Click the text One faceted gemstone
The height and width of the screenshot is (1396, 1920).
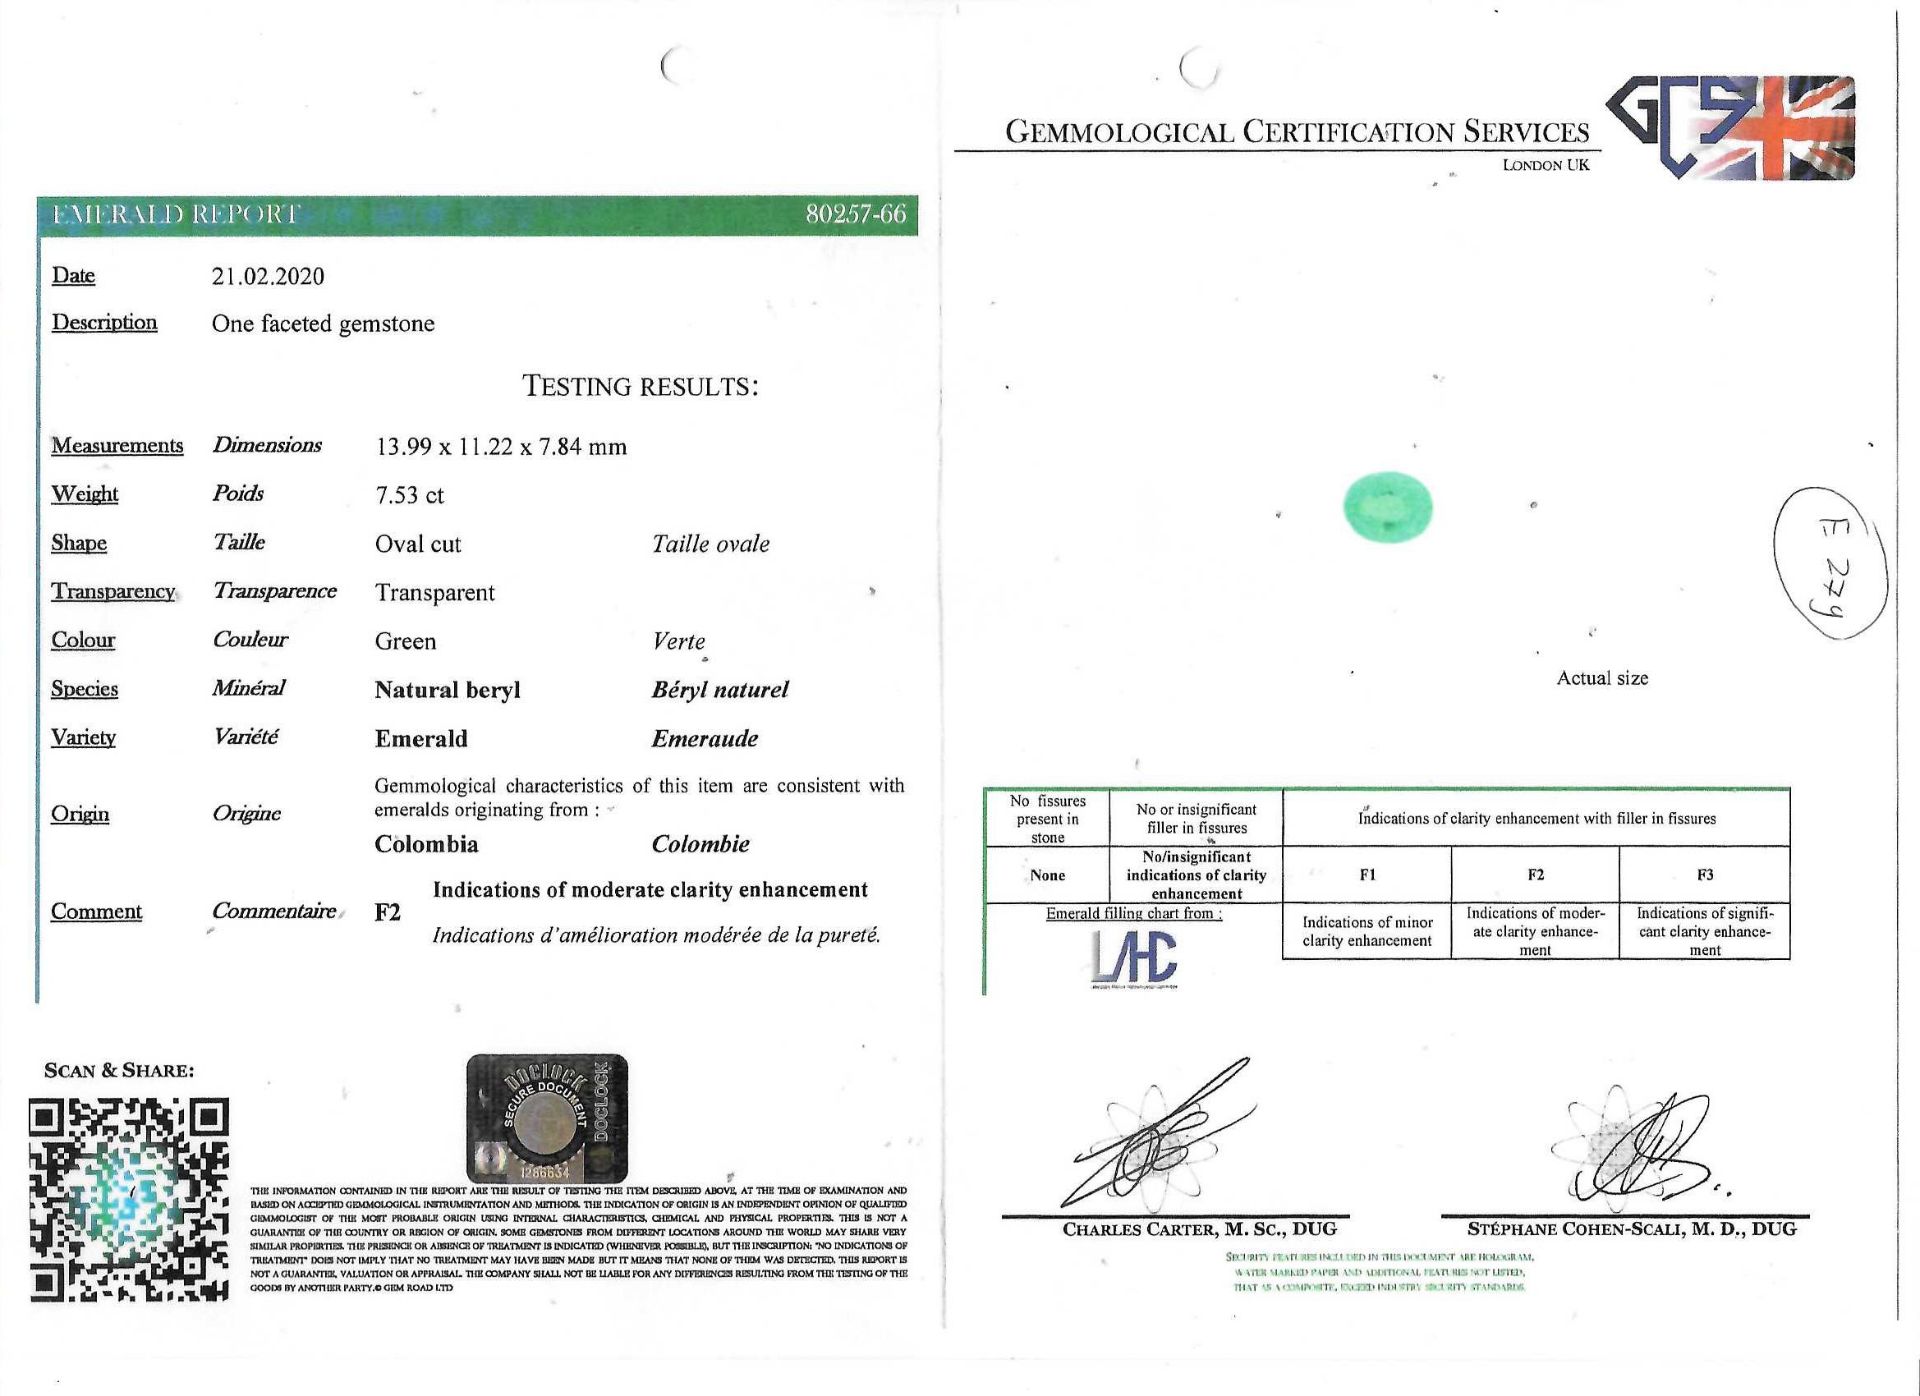(323, 324)
